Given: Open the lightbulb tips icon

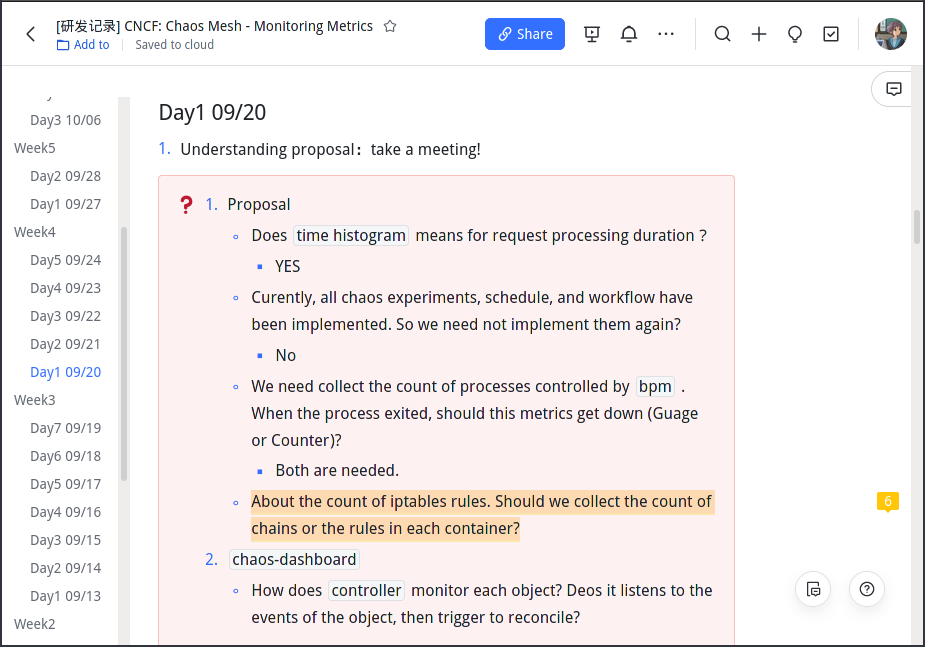Looking at the screenshot, I should [794, 33].
